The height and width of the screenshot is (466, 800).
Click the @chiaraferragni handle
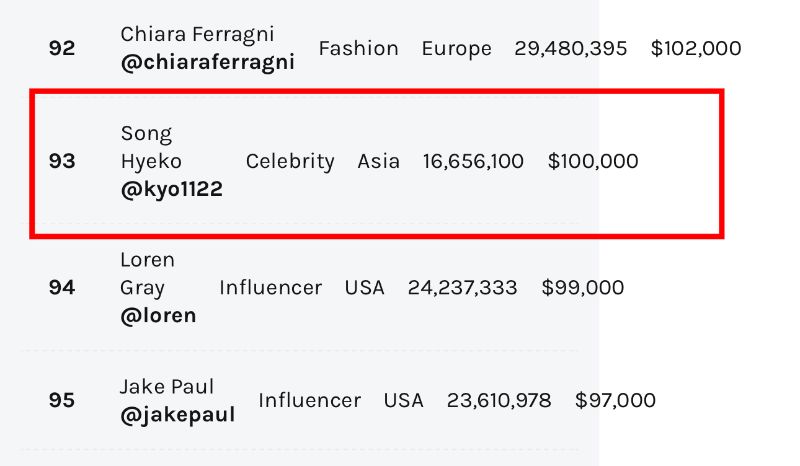[208, 63]
